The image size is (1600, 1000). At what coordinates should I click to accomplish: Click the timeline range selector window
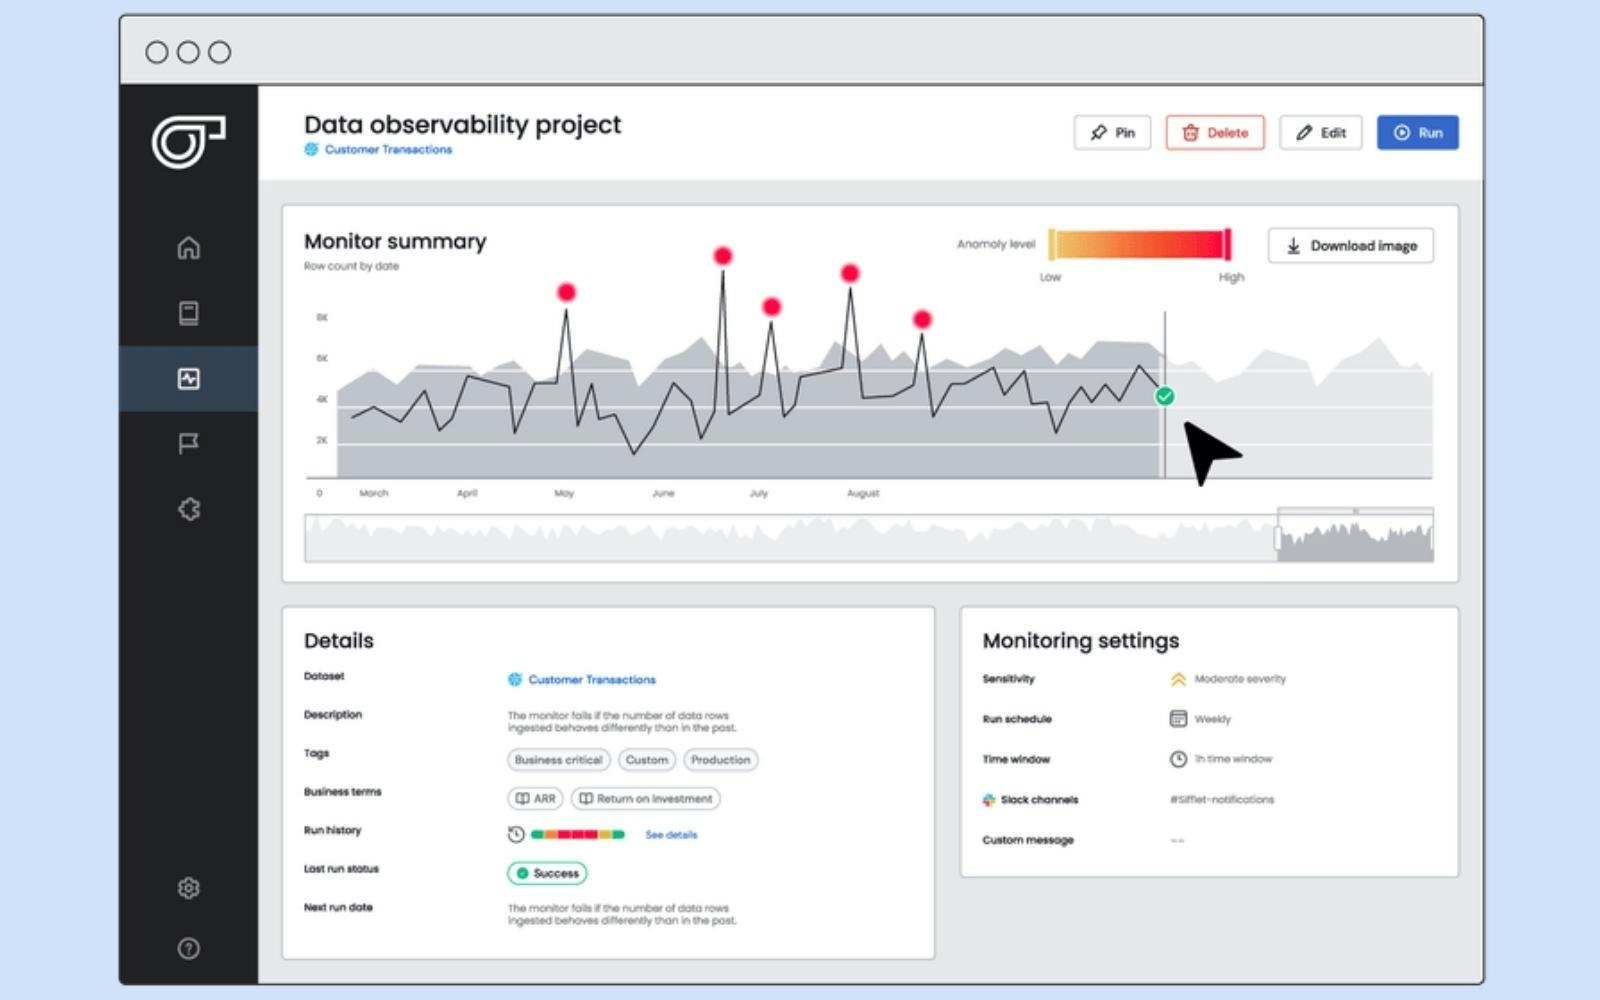click(x=1355, y=536)
